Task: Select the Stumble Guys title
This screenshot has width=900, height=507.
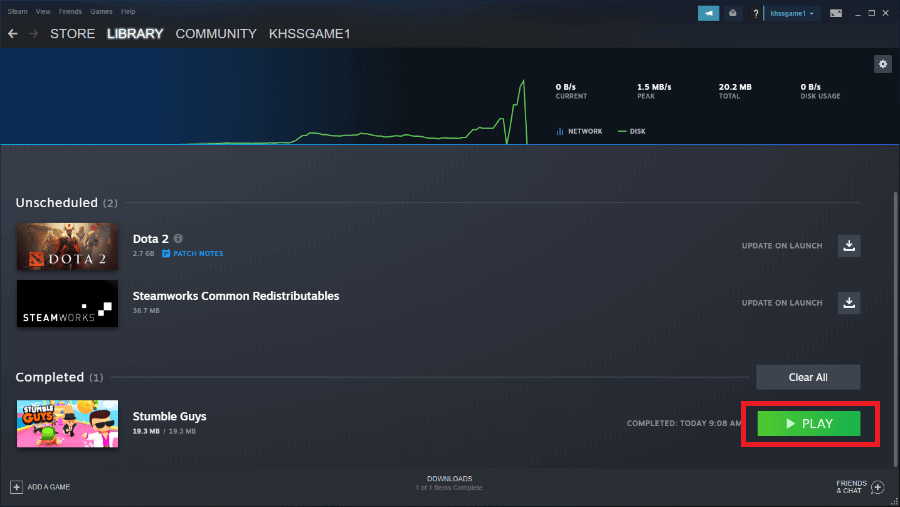Action: (x=169, y=416)
